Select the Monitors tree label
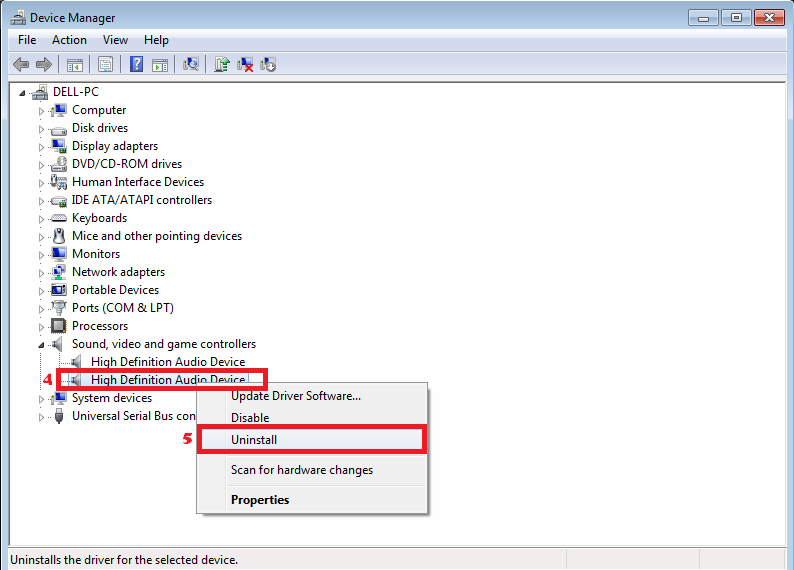Image resolution: width=794 pixels, height=570 pixels. pyautogui.click(x=96, y=254)
